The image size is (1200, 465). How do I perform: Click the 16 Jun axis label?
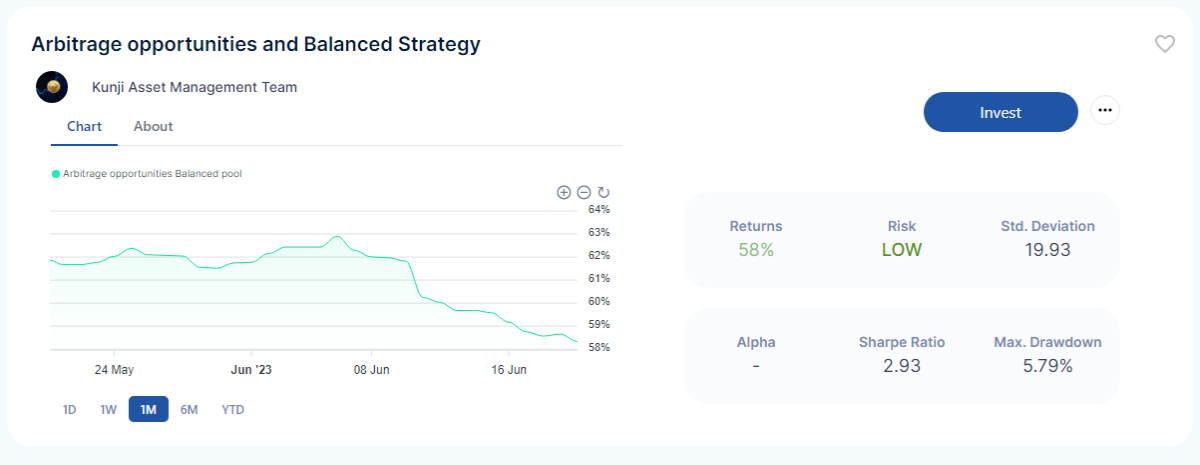tap(508, 369)
